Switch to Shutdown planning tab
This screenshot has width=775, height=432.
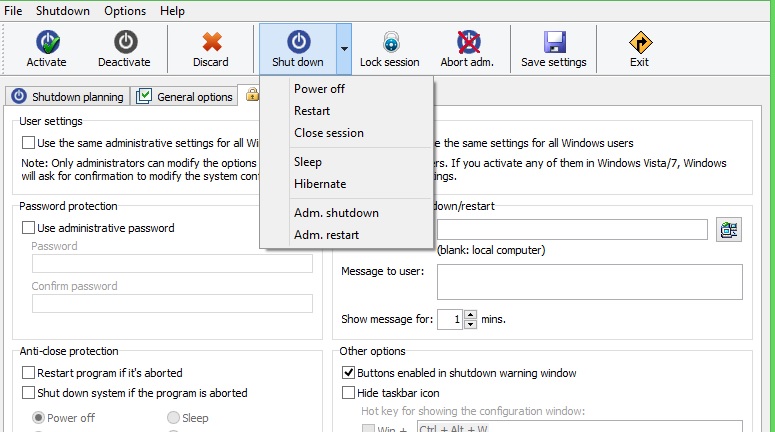68,96
